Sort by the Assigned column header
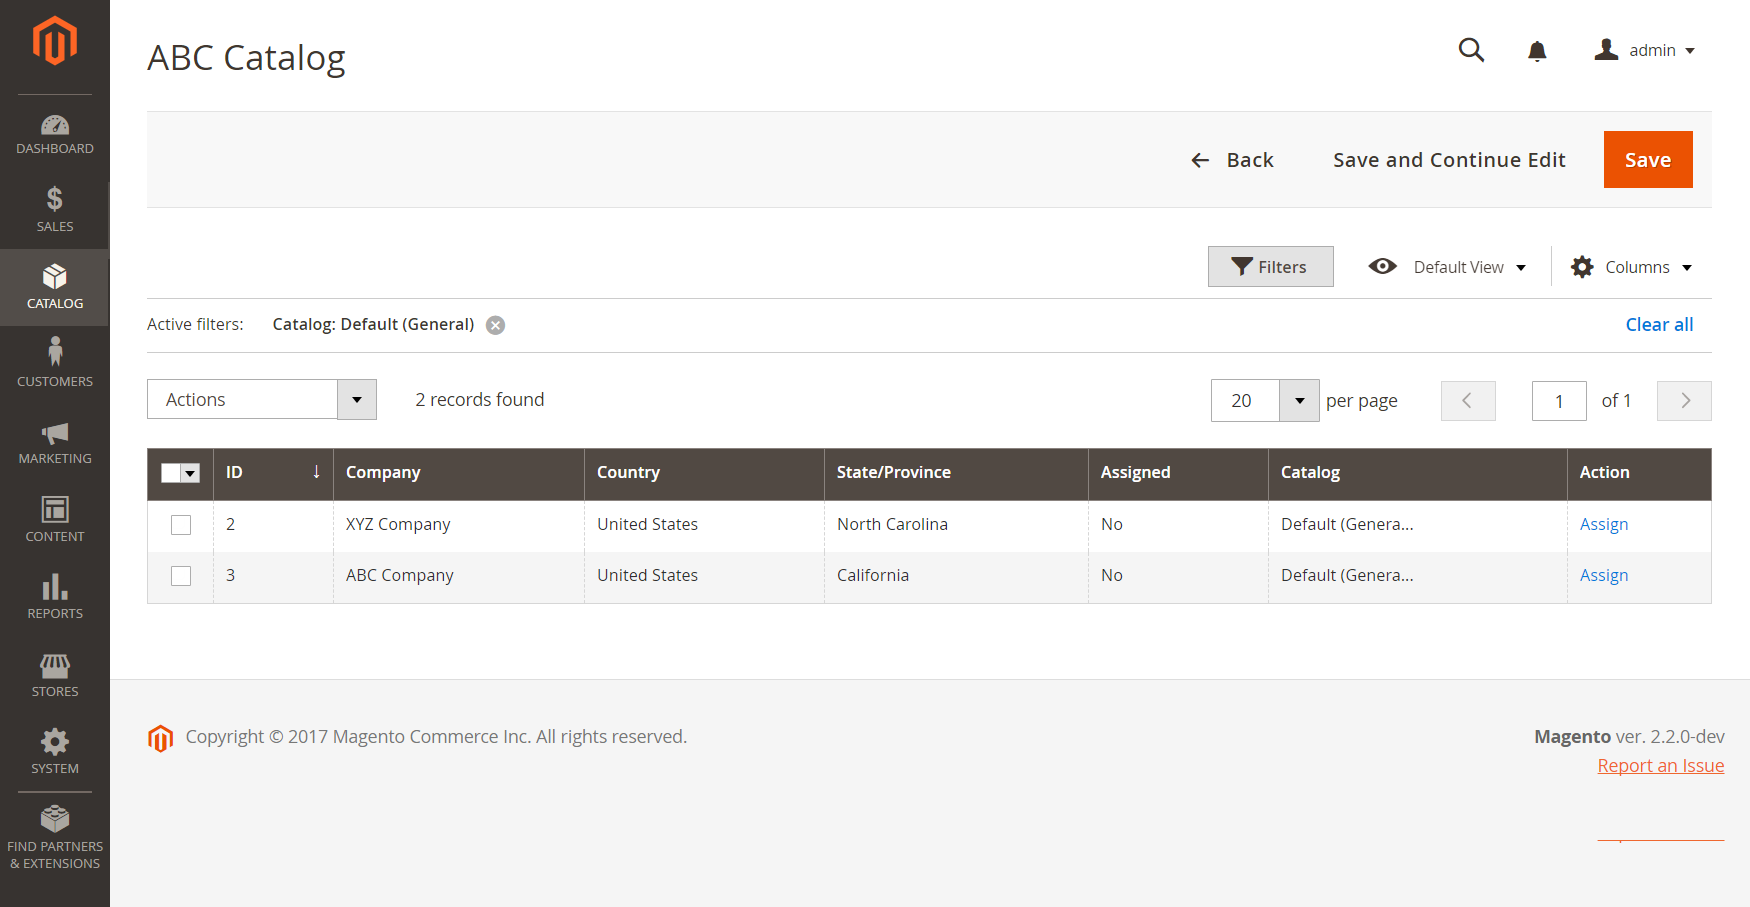 [1178, 473]
